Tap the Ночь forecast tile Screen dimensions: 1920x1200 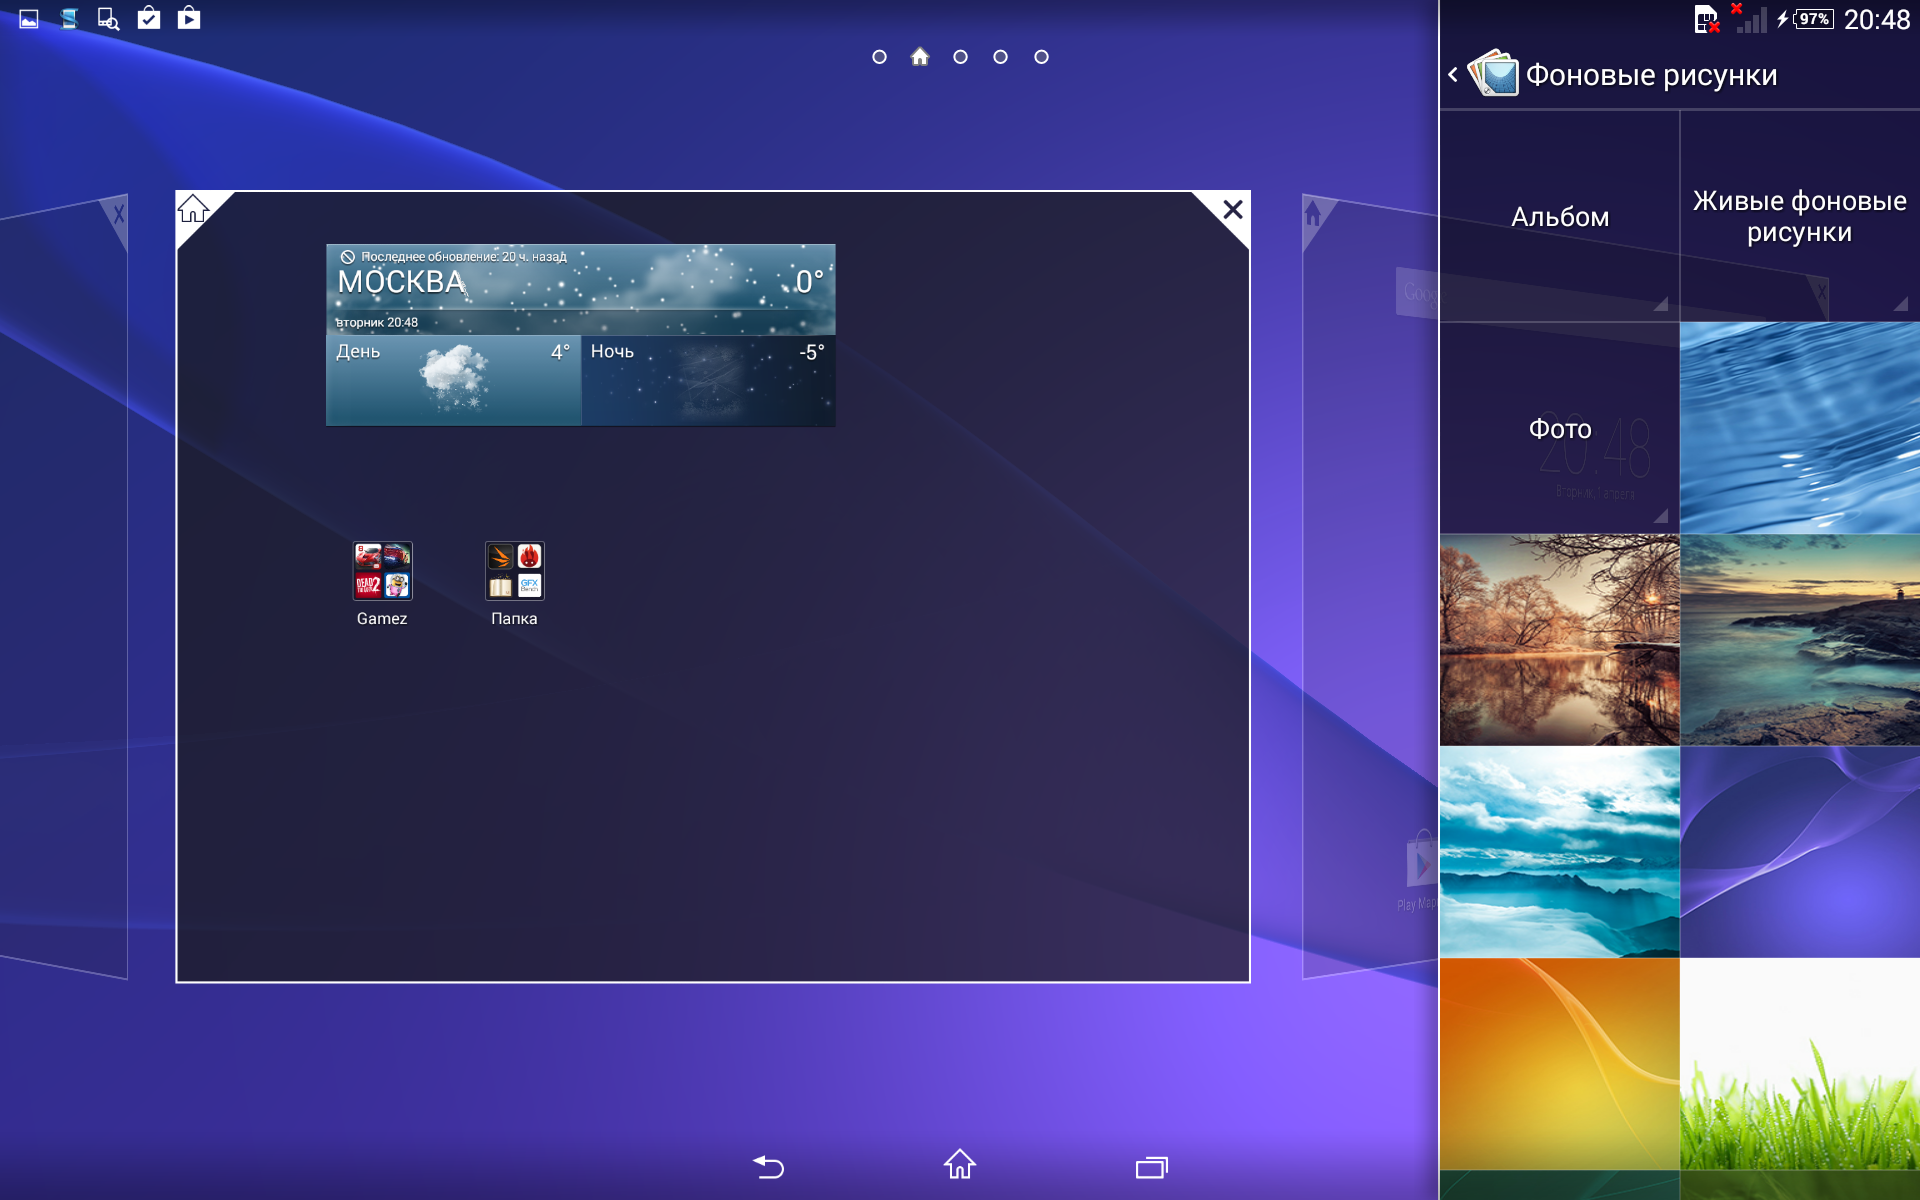click(x=708, y=381)
